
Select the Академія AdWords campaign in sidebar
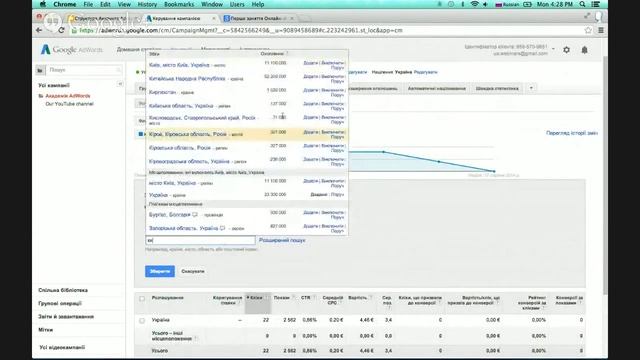(x=68, y=96)
